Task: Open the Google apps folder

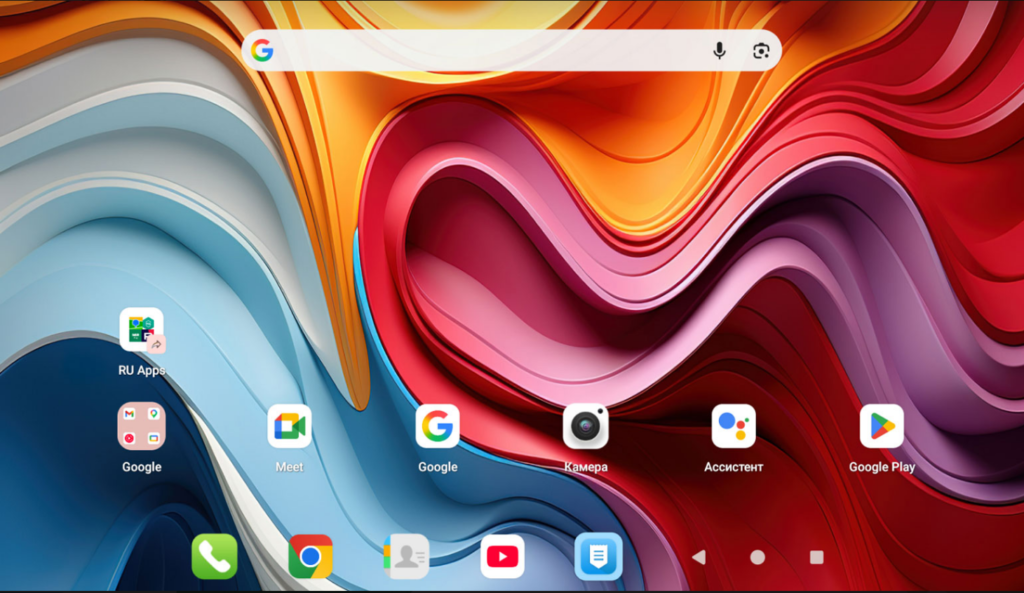Action: click(141, 427)
